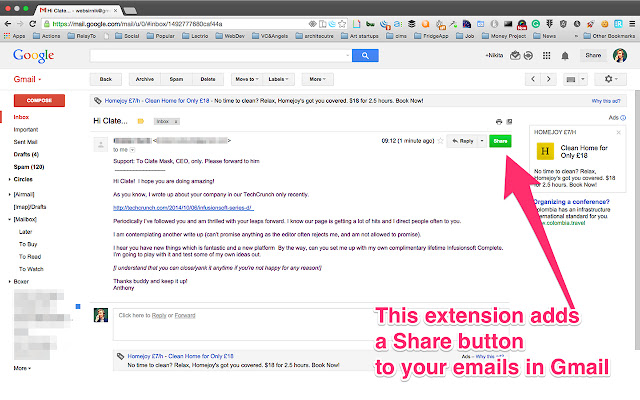Open the Other Bookmarks folder
This screenshot has width=640, height=400.
point(609,36)
